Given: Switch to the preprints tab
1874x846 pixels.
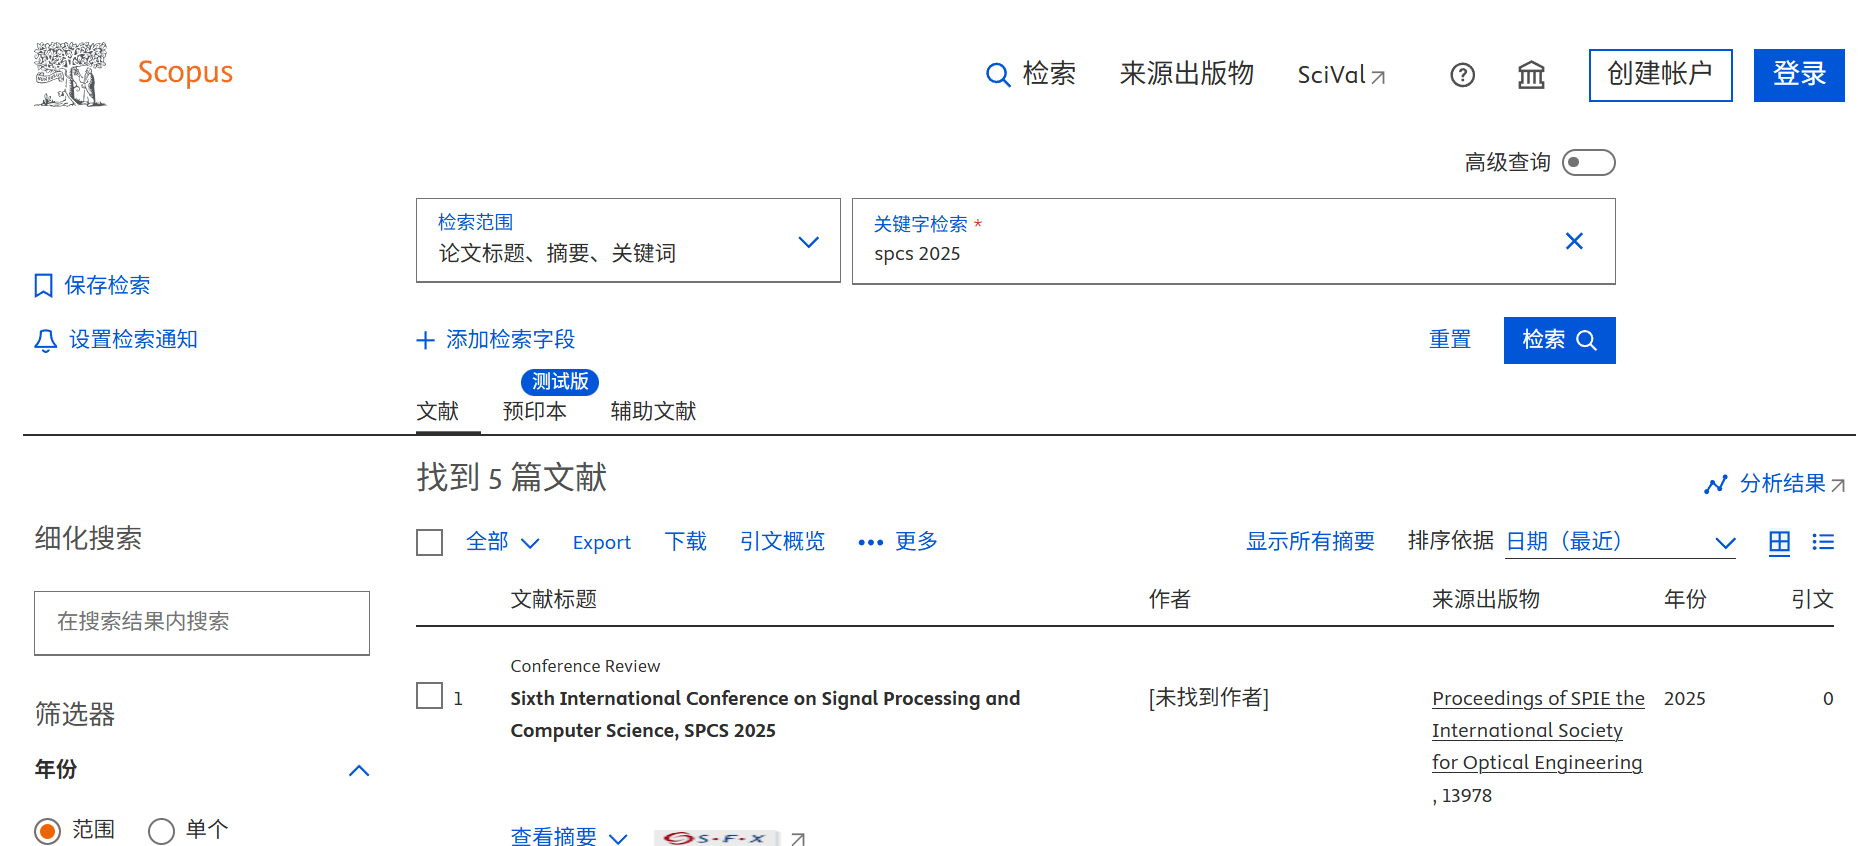Looking at the screenshot, I should click(x=534, y=411).
